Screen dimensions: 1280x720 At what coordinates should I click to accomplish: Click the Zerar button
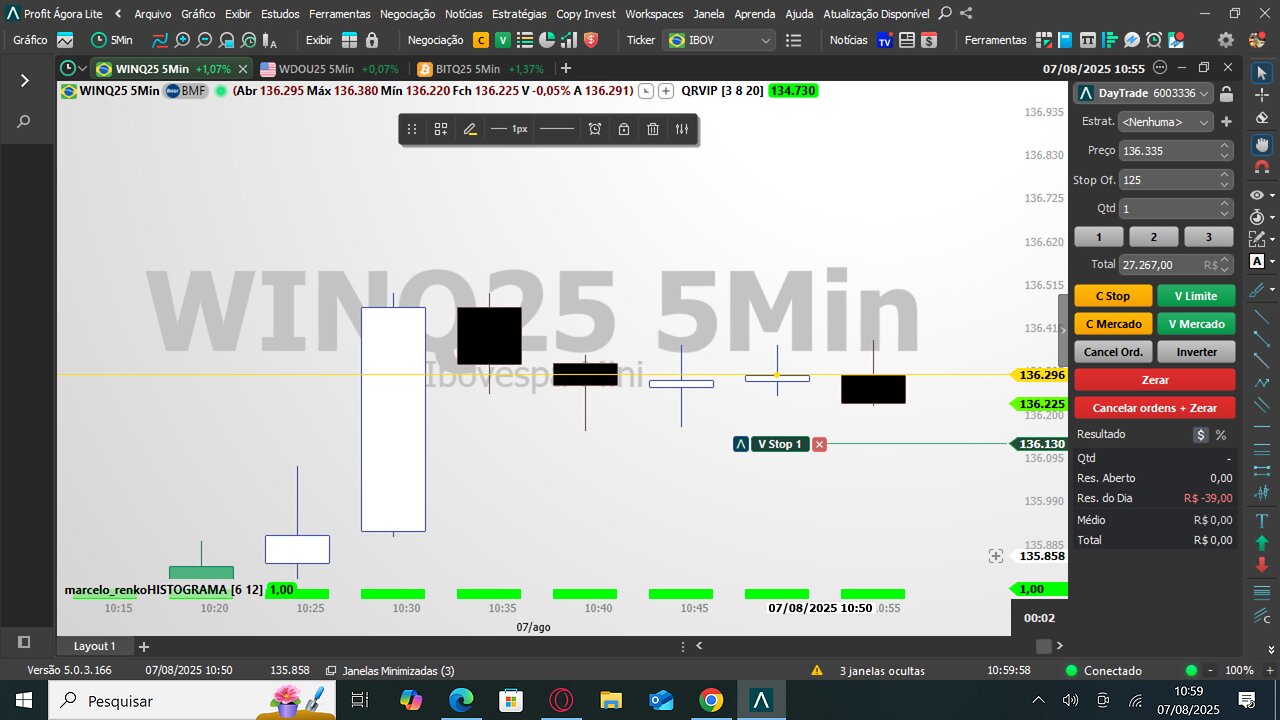point(1155,380)
